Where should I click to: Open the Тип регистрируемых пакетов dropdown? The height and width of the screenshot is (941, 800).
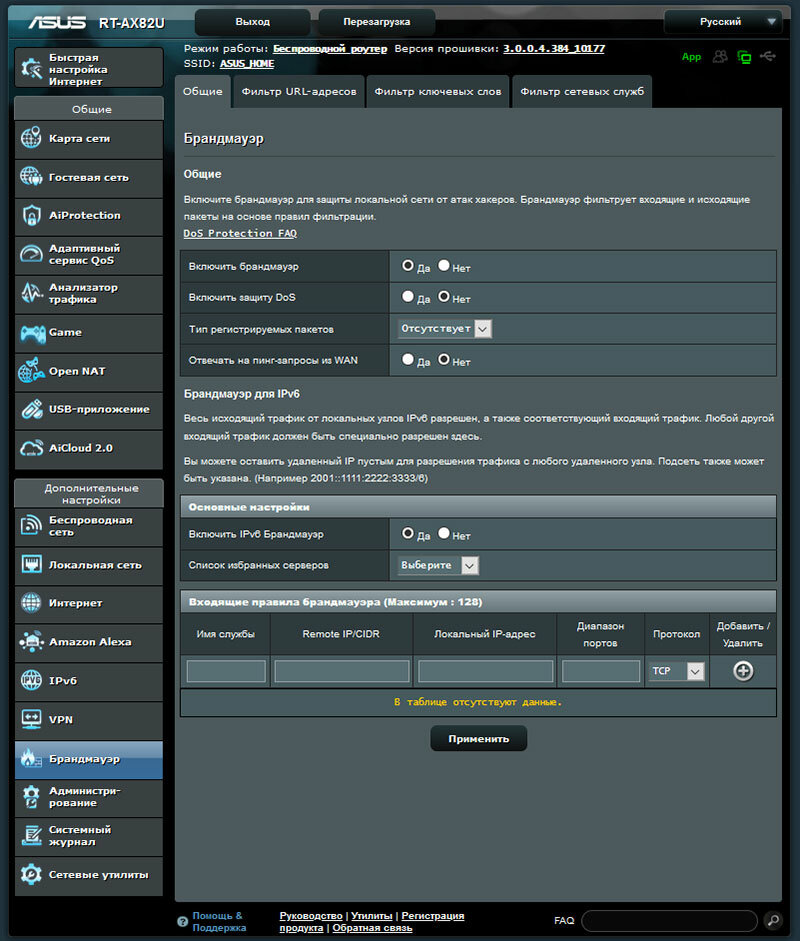point(445,328)
